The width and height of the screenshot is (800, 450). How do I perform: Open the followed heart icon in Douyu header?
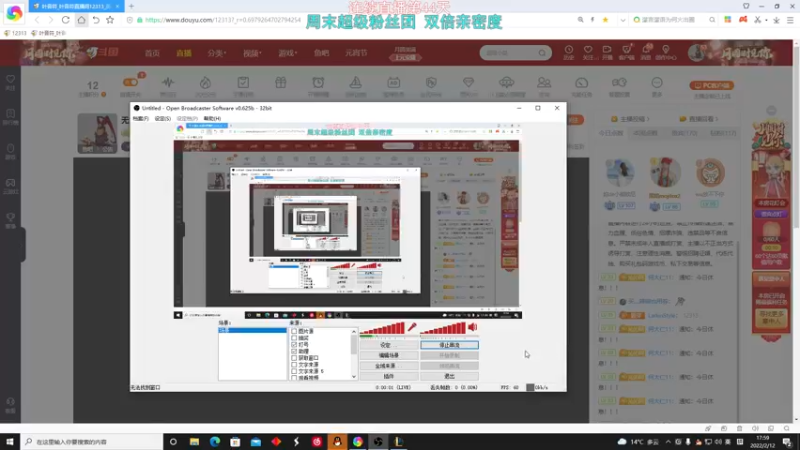click(x=588, y=50)
